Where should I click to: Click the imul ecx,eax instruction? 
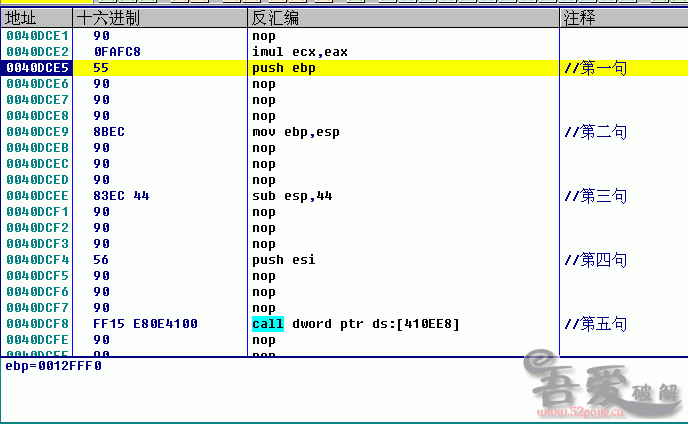tap(300, 51)
